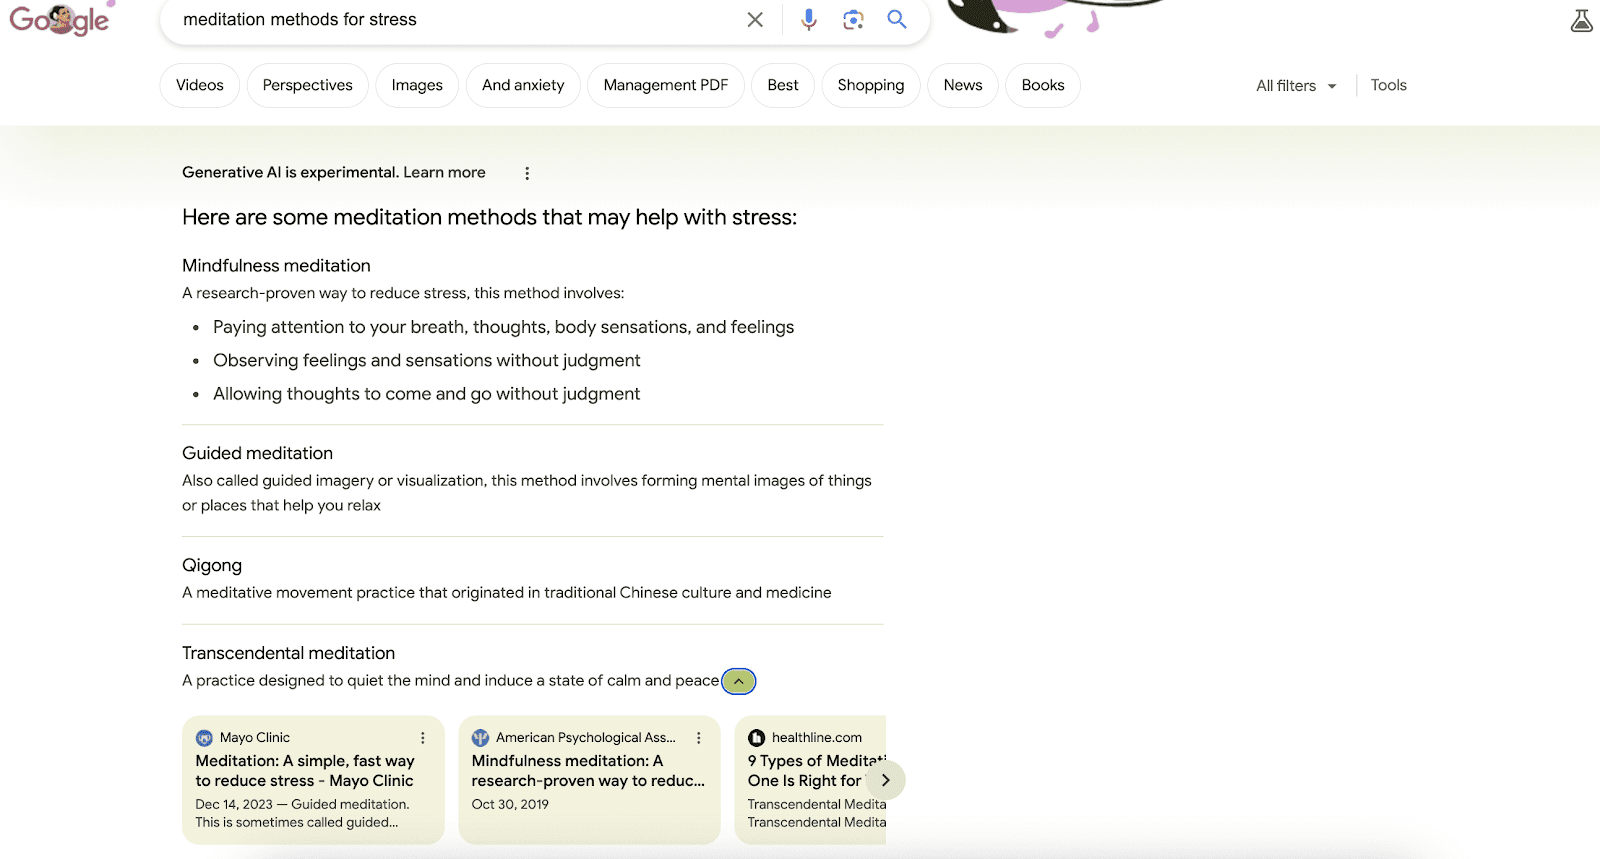
Task: Filter results by Videos
Action: point(200,85)
